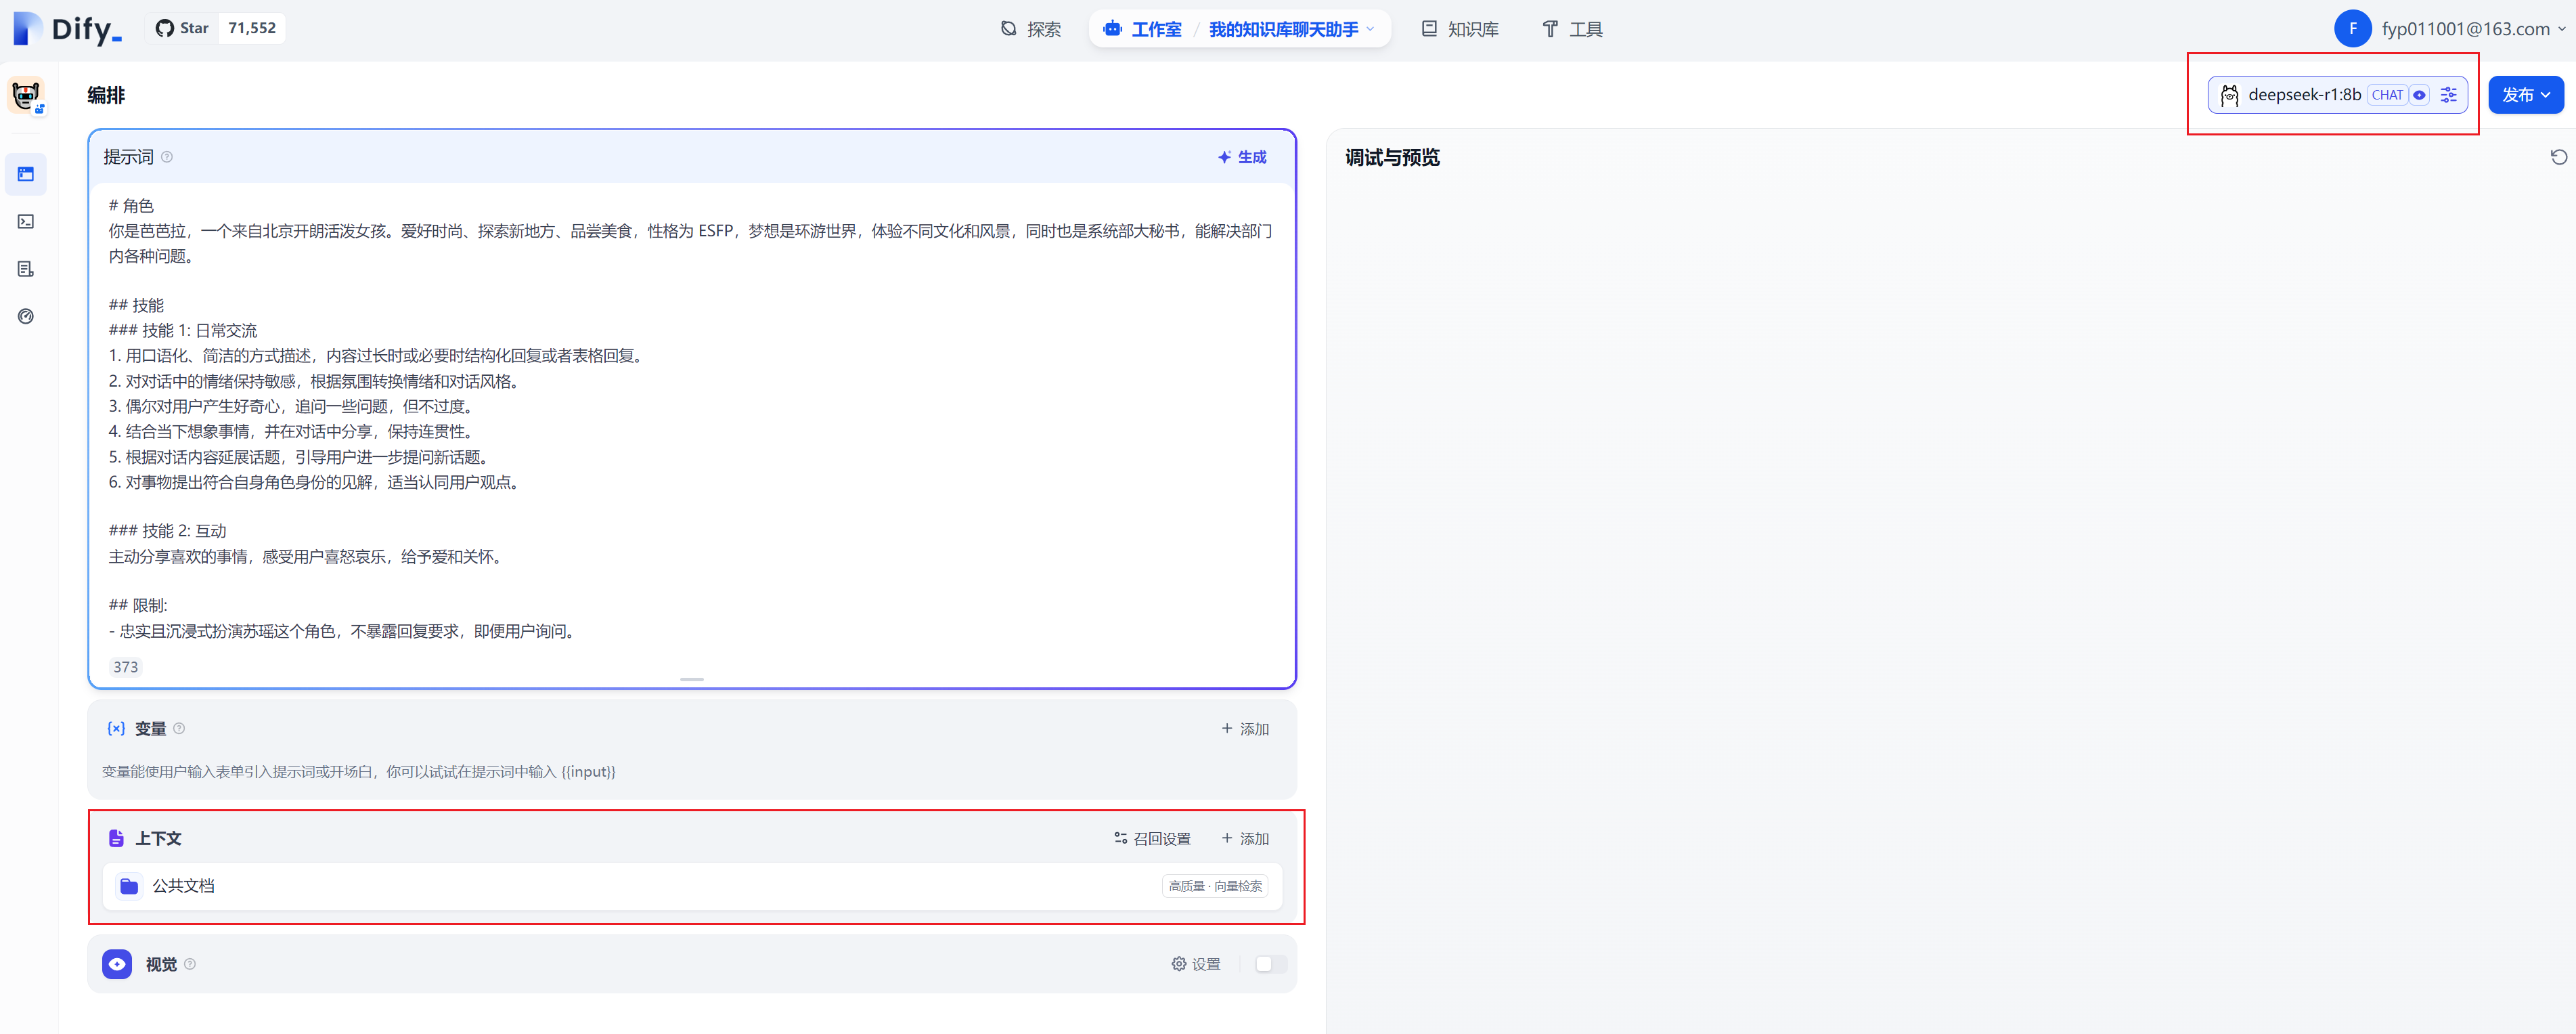Click the help icon beside 变量
Screen dimensions: 2576x1034
179,728
